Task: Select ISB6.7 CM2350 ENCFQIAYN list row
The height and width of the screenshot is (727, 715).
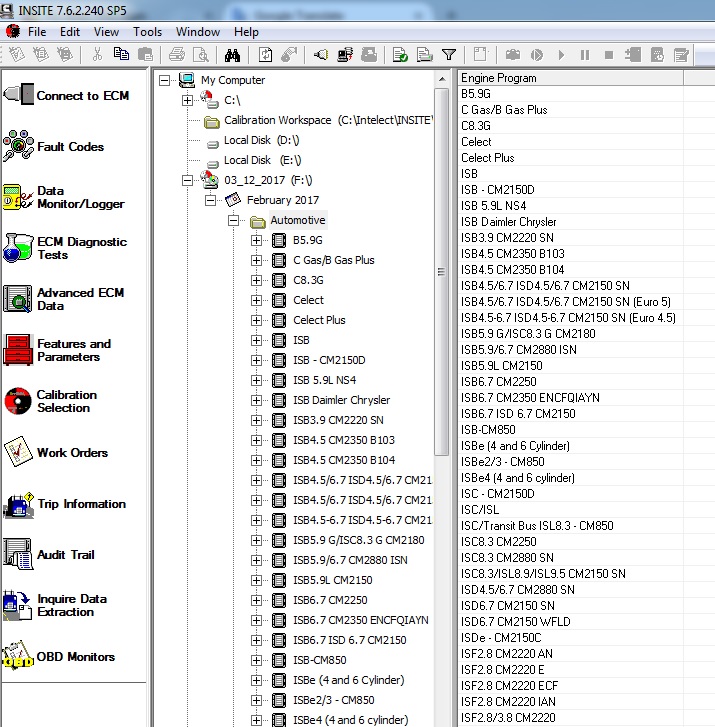Action: click(x=571, y=398)
